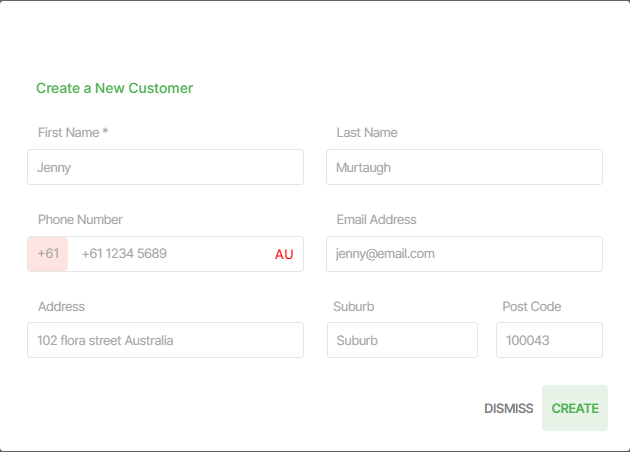Viewport: 630px width, 452px height.
Task: Click the First Name input field
Action: tap(165, 167)
